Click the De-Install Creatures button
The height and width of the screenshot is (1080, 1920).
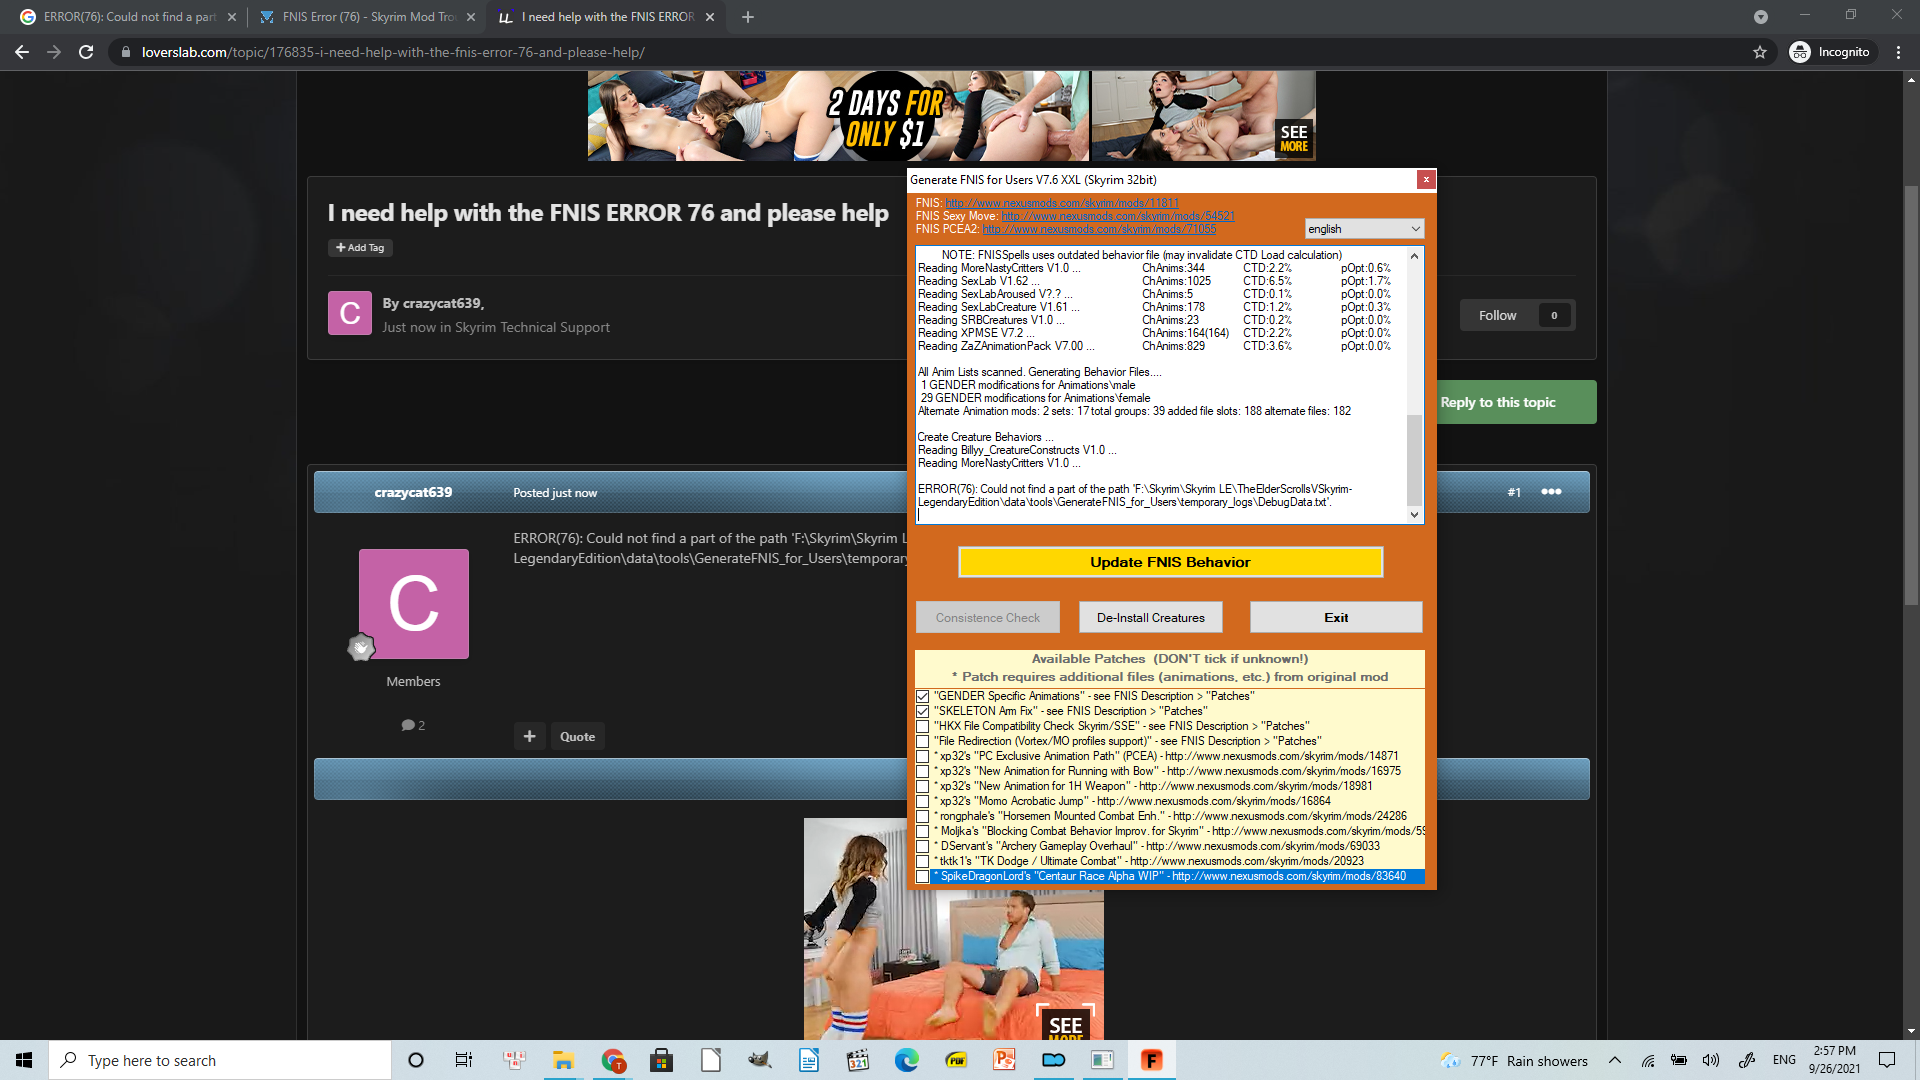click(x=1151, y=618)
